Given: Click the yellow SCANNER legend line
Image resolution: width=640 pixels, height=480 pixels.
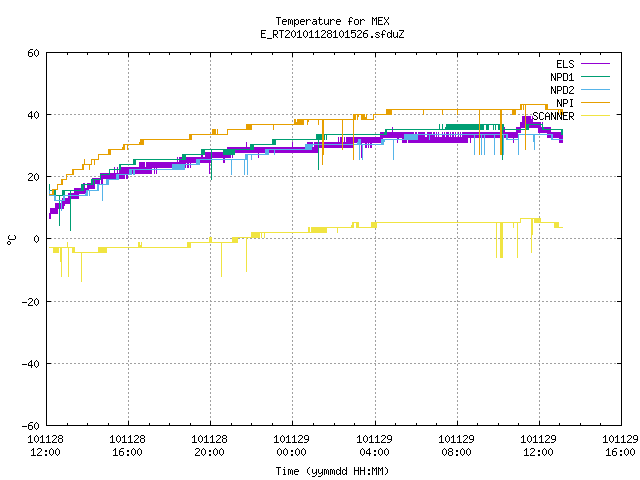Looking at the screenshot, I should (x=595, y=116).
